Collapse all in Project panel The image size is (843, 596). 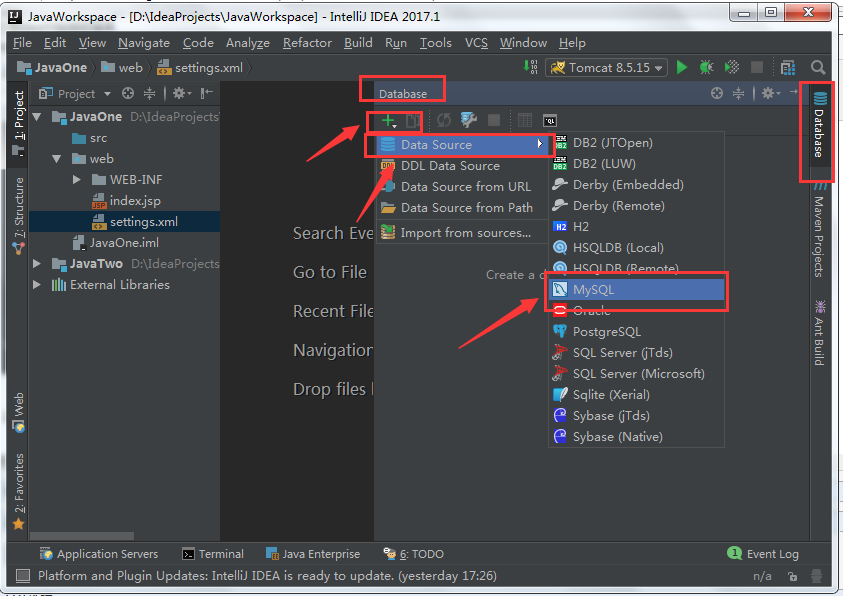point(149,94)
